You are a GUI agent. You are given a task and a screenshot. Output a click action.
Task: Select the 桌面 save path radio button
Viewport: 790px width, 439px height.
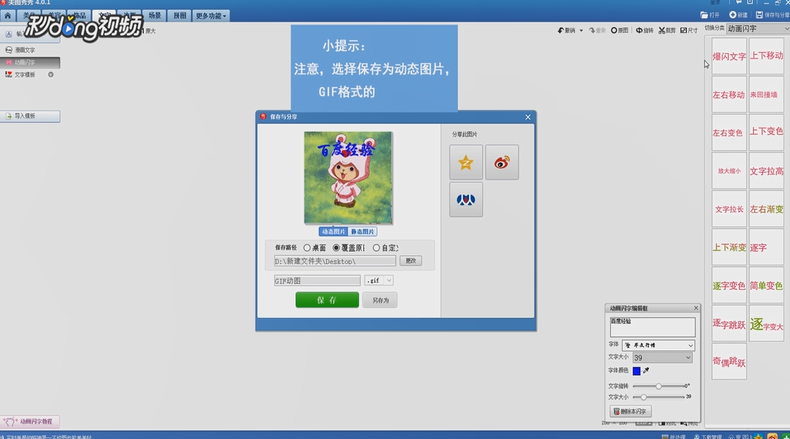(307, 248)
